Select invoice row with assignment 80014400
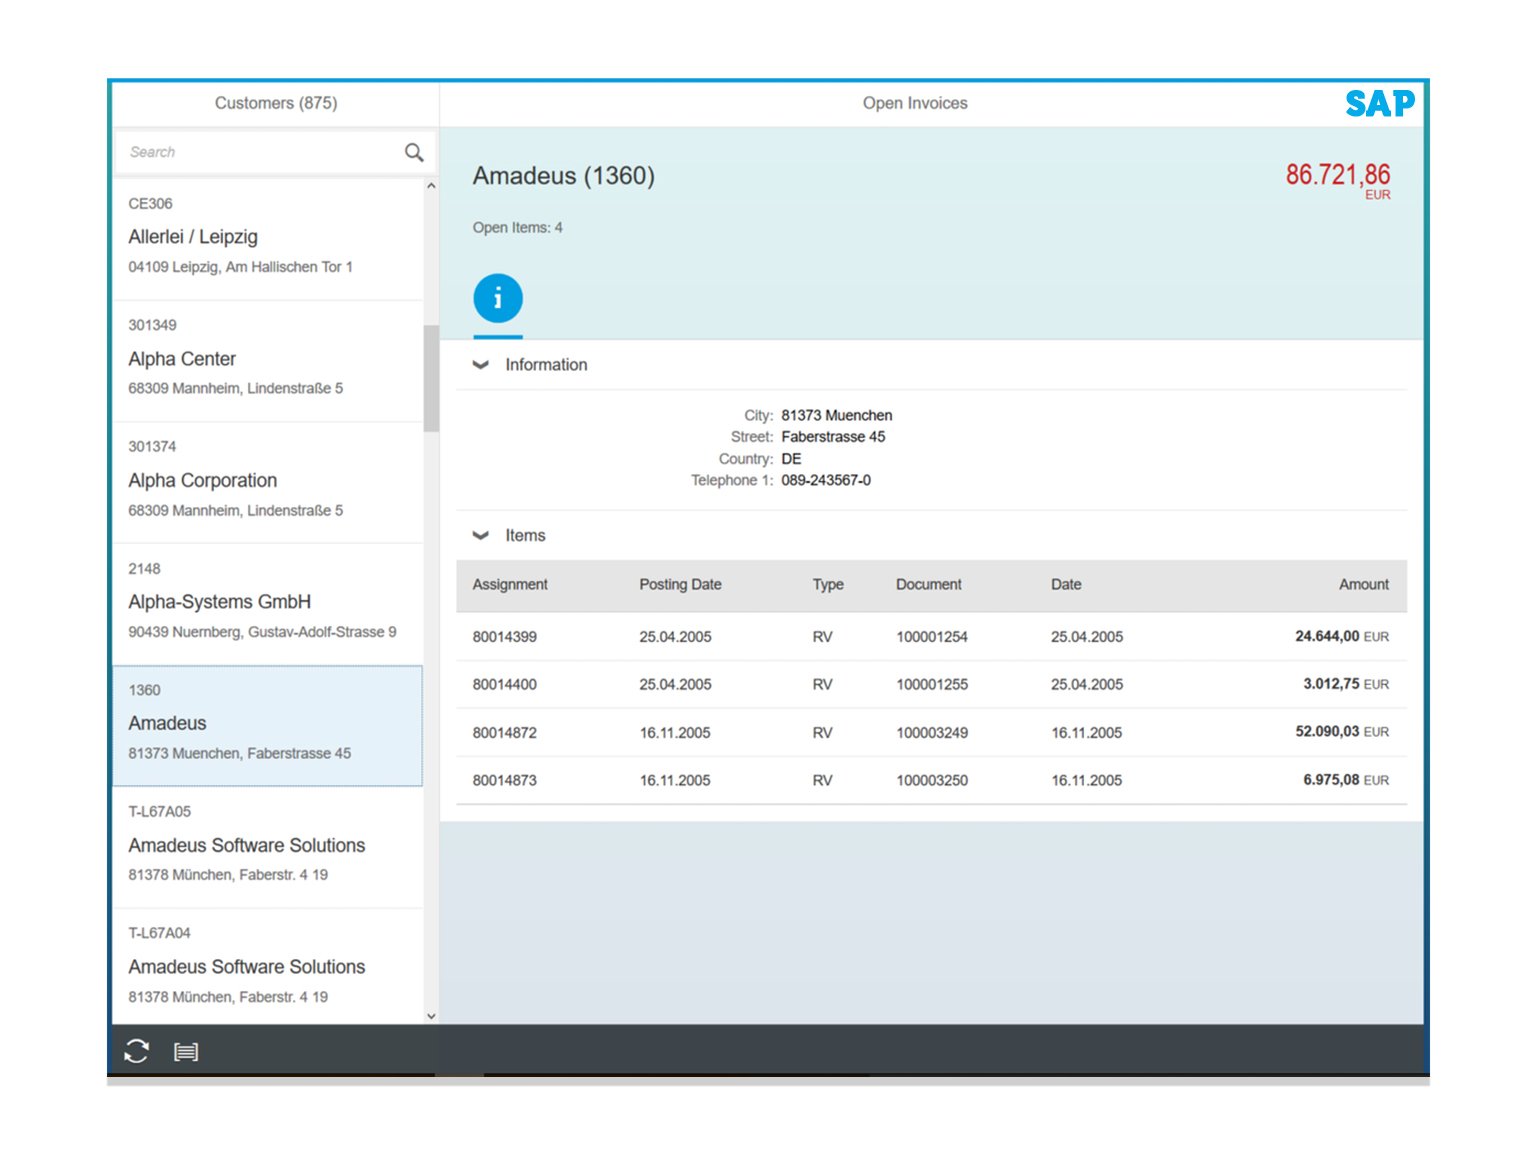Viewport: 1536px width, 1154px height. coord(931,685)
